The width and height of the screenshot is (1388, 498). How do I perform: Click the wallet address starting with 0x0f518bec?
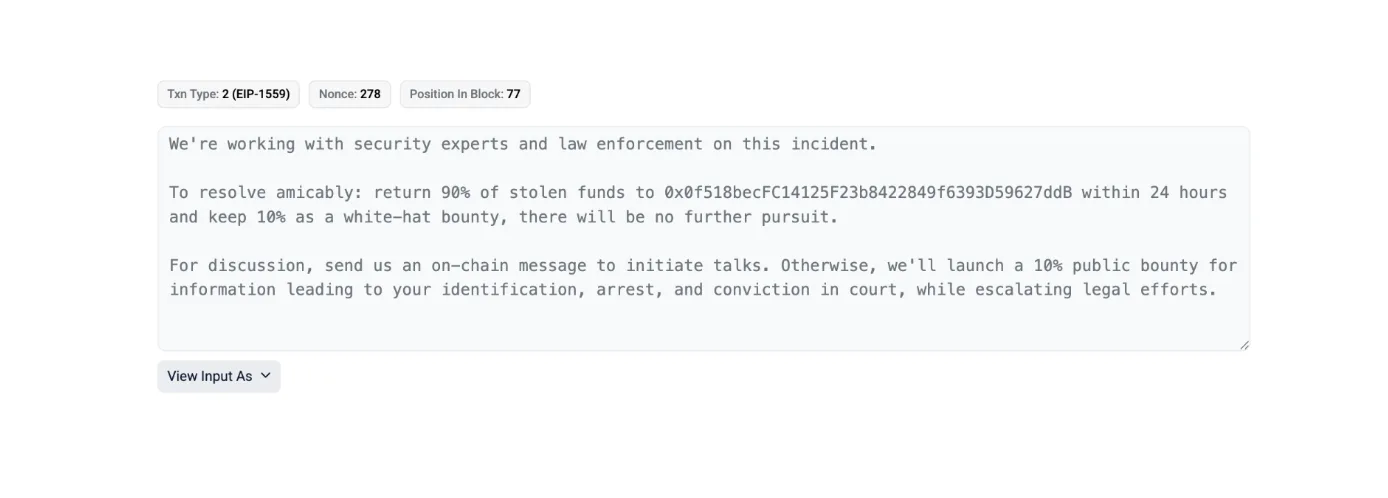[868, 192]
